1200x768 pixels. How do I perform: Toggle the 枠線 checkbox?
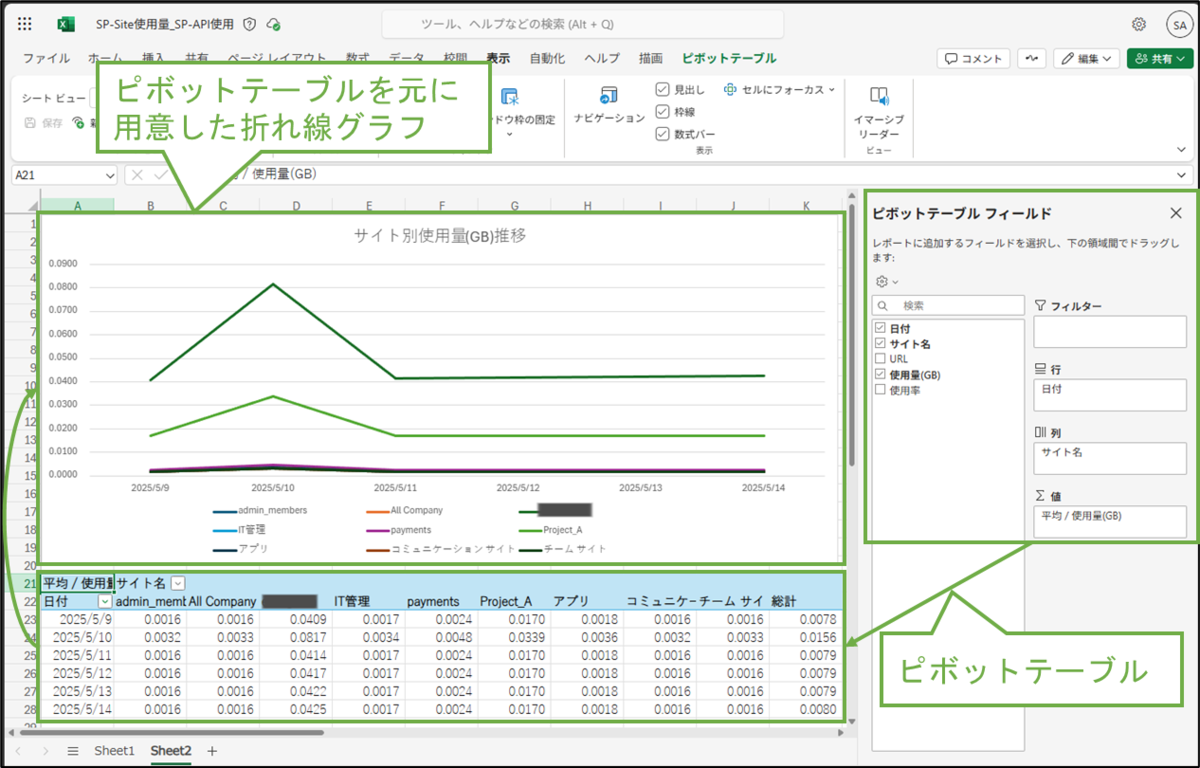click(662, 111)
